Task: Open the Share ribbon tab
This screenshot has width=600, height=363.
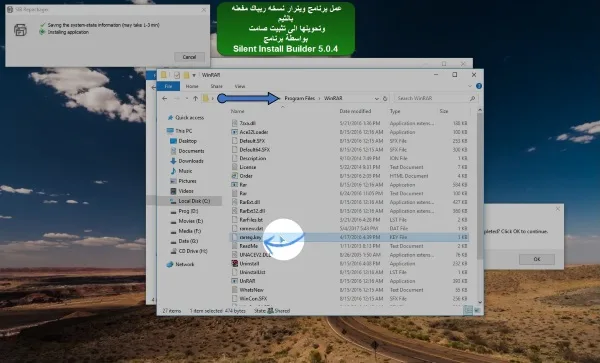Action: [216, 86]
